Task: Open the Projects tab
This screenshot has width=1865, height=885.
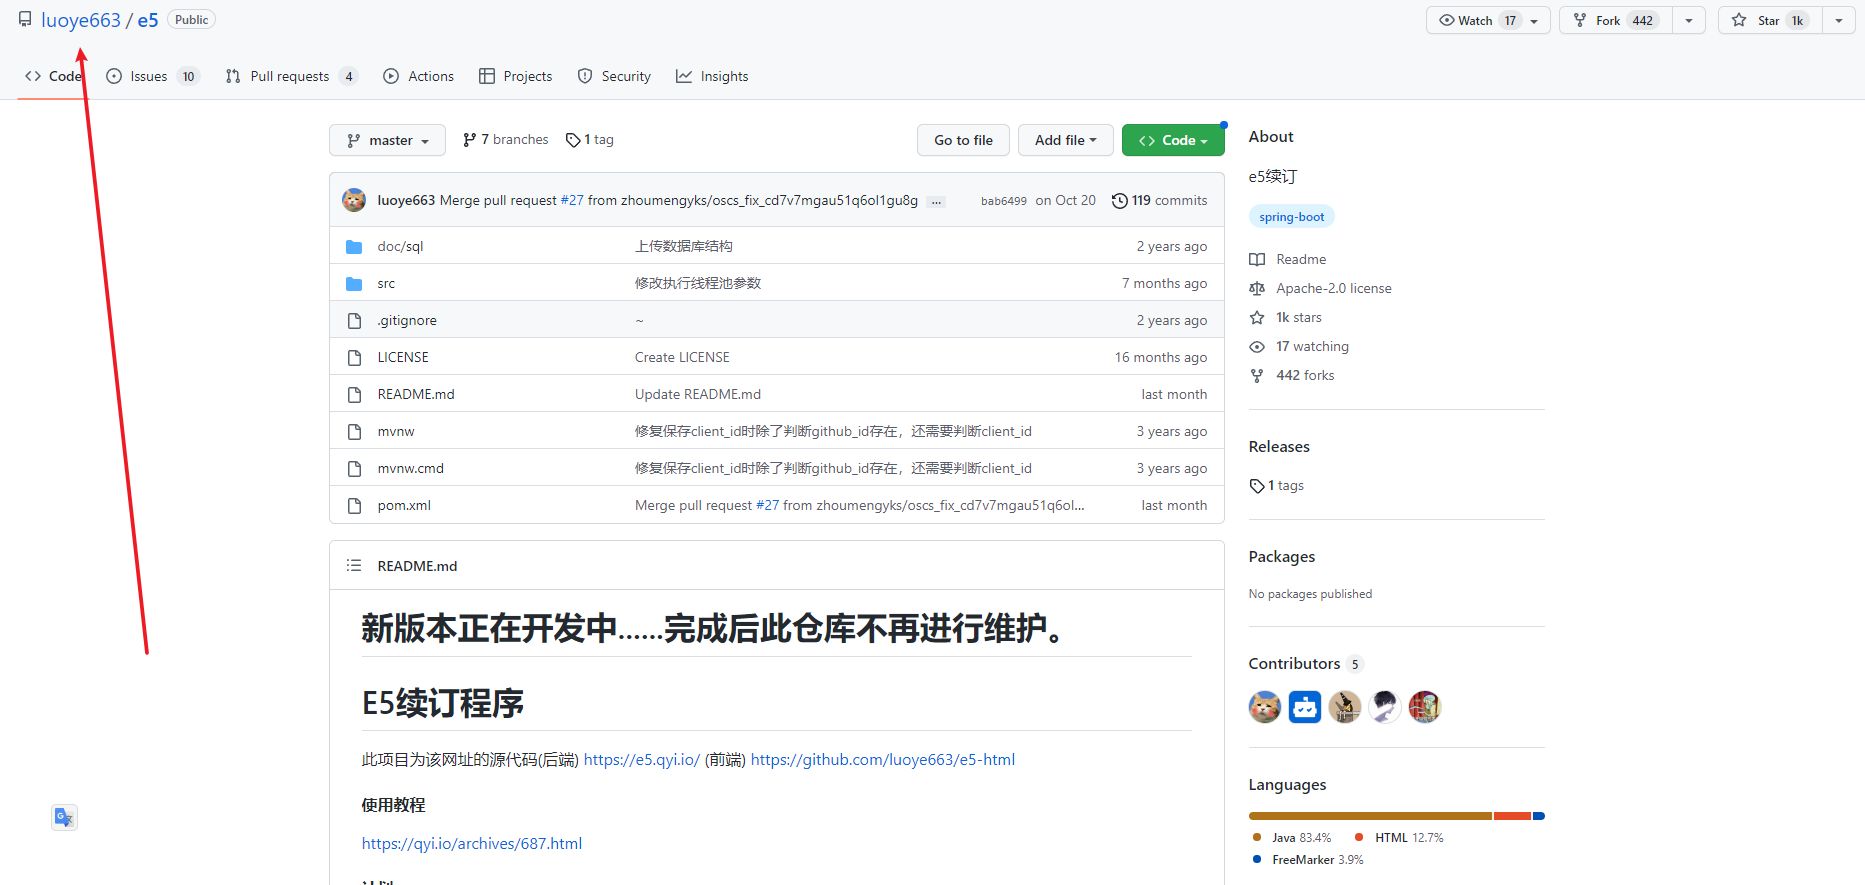Action: 516,76
